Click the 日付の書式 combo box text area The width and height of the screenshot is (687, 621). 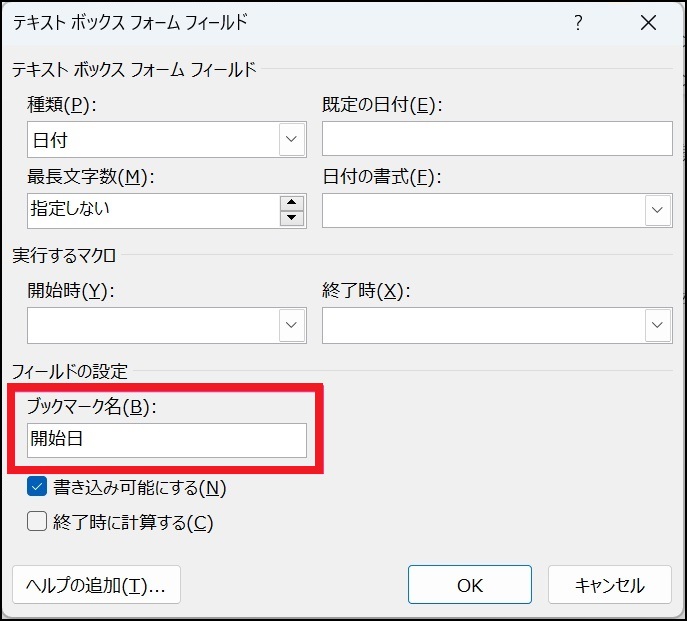(484, 210)
